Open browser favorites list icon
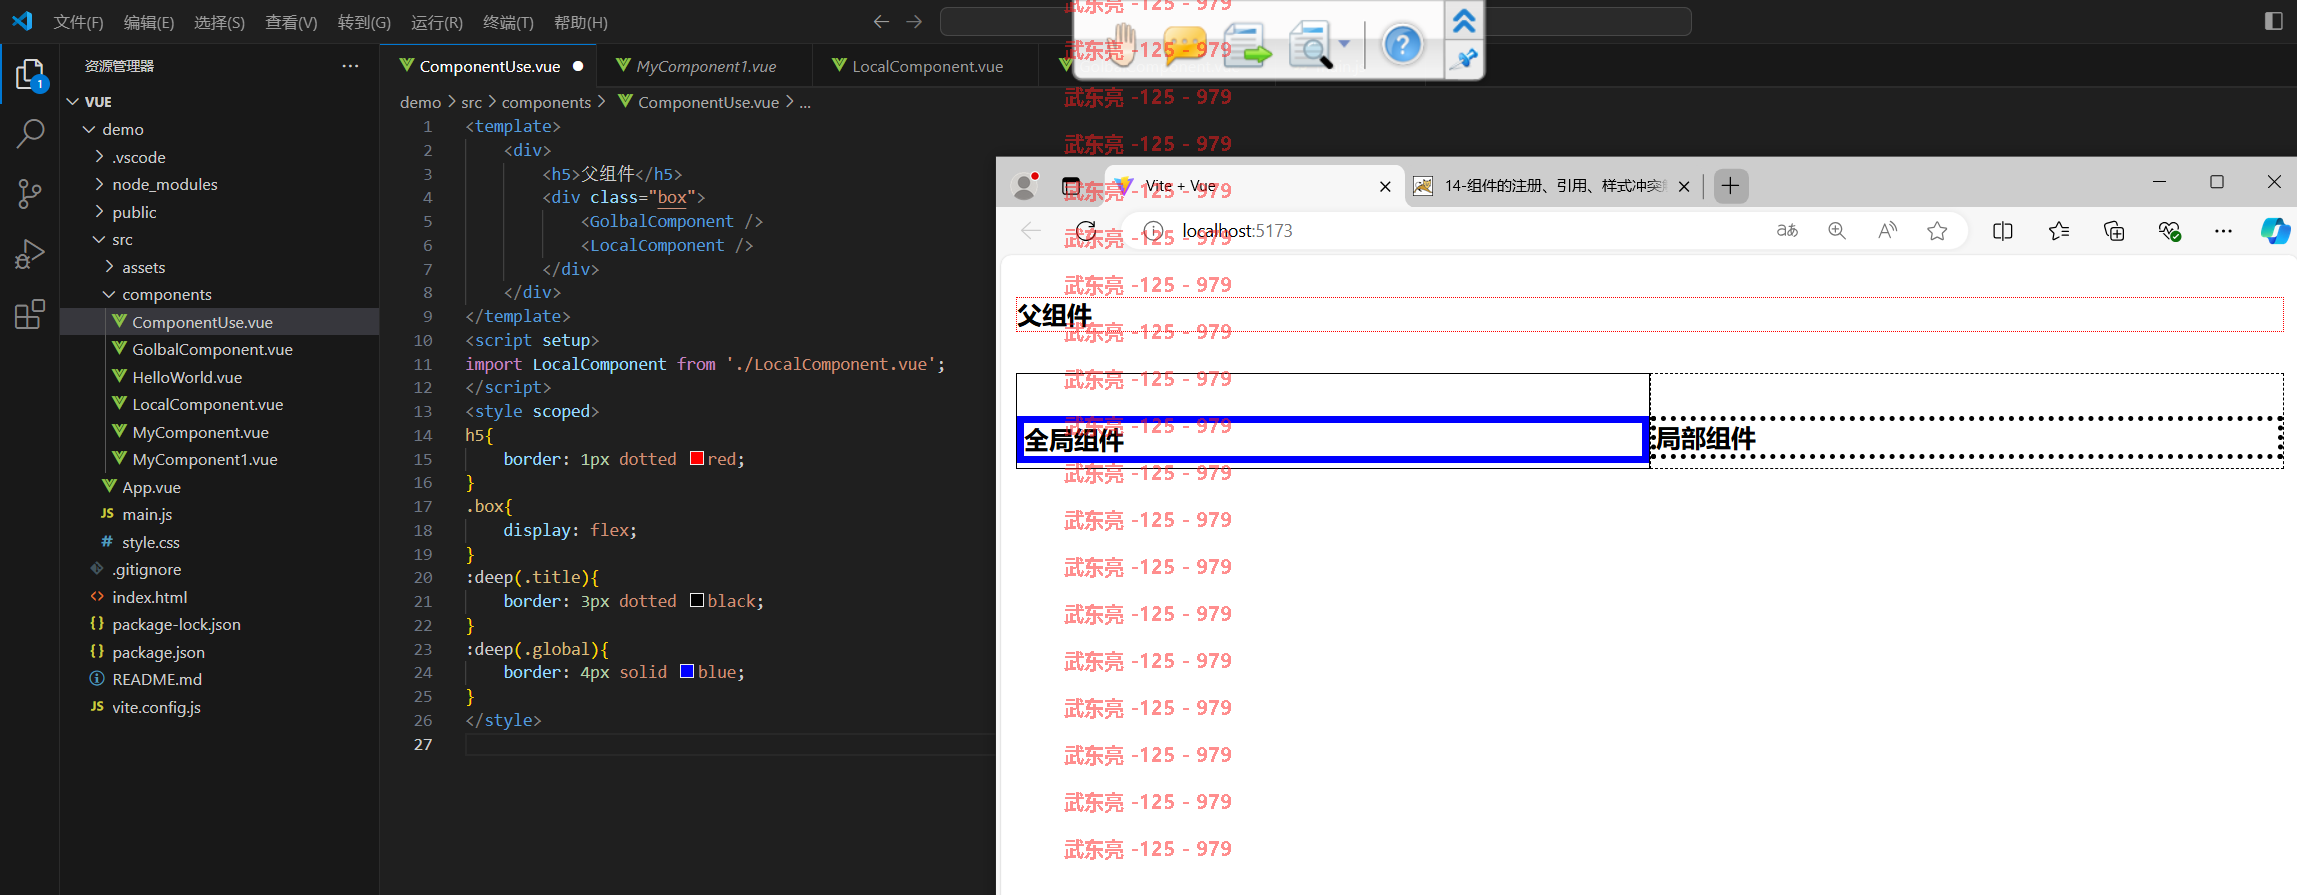Screen dimensions: 2297x895 click(x=2059, y=231)
